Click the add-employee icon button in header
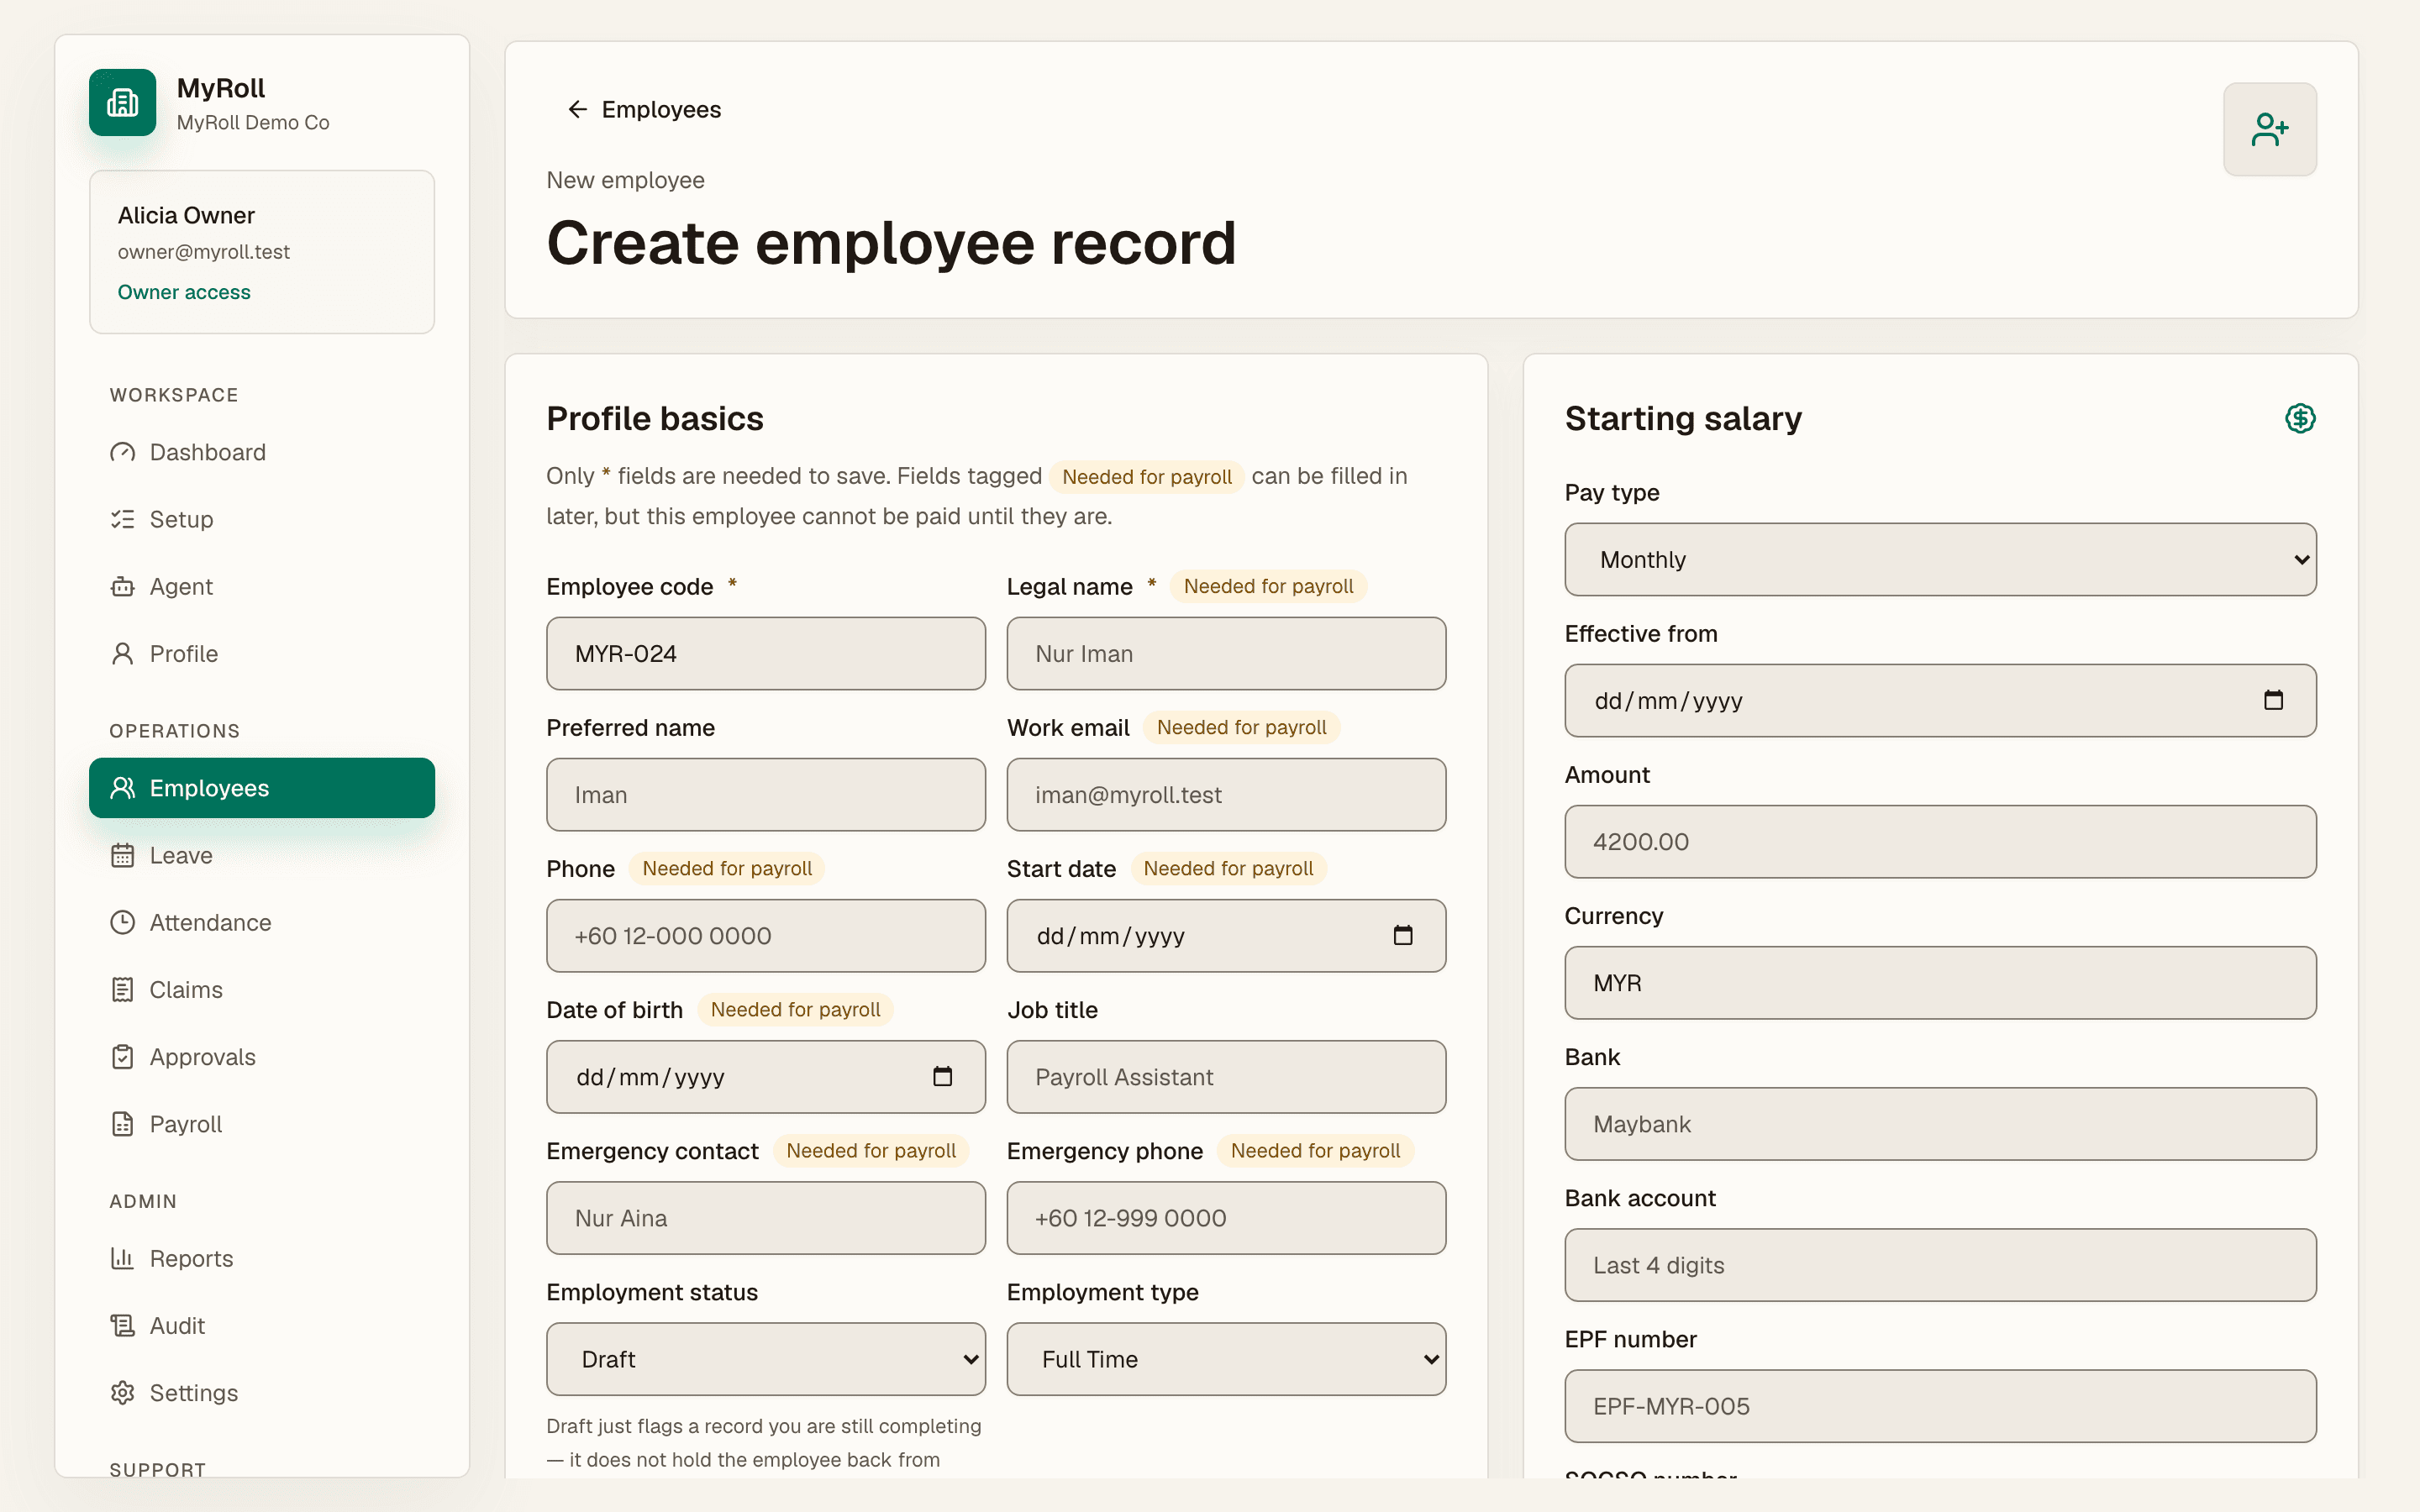The height and width of the screenshot is (1512, 2420). point(2269,129)
